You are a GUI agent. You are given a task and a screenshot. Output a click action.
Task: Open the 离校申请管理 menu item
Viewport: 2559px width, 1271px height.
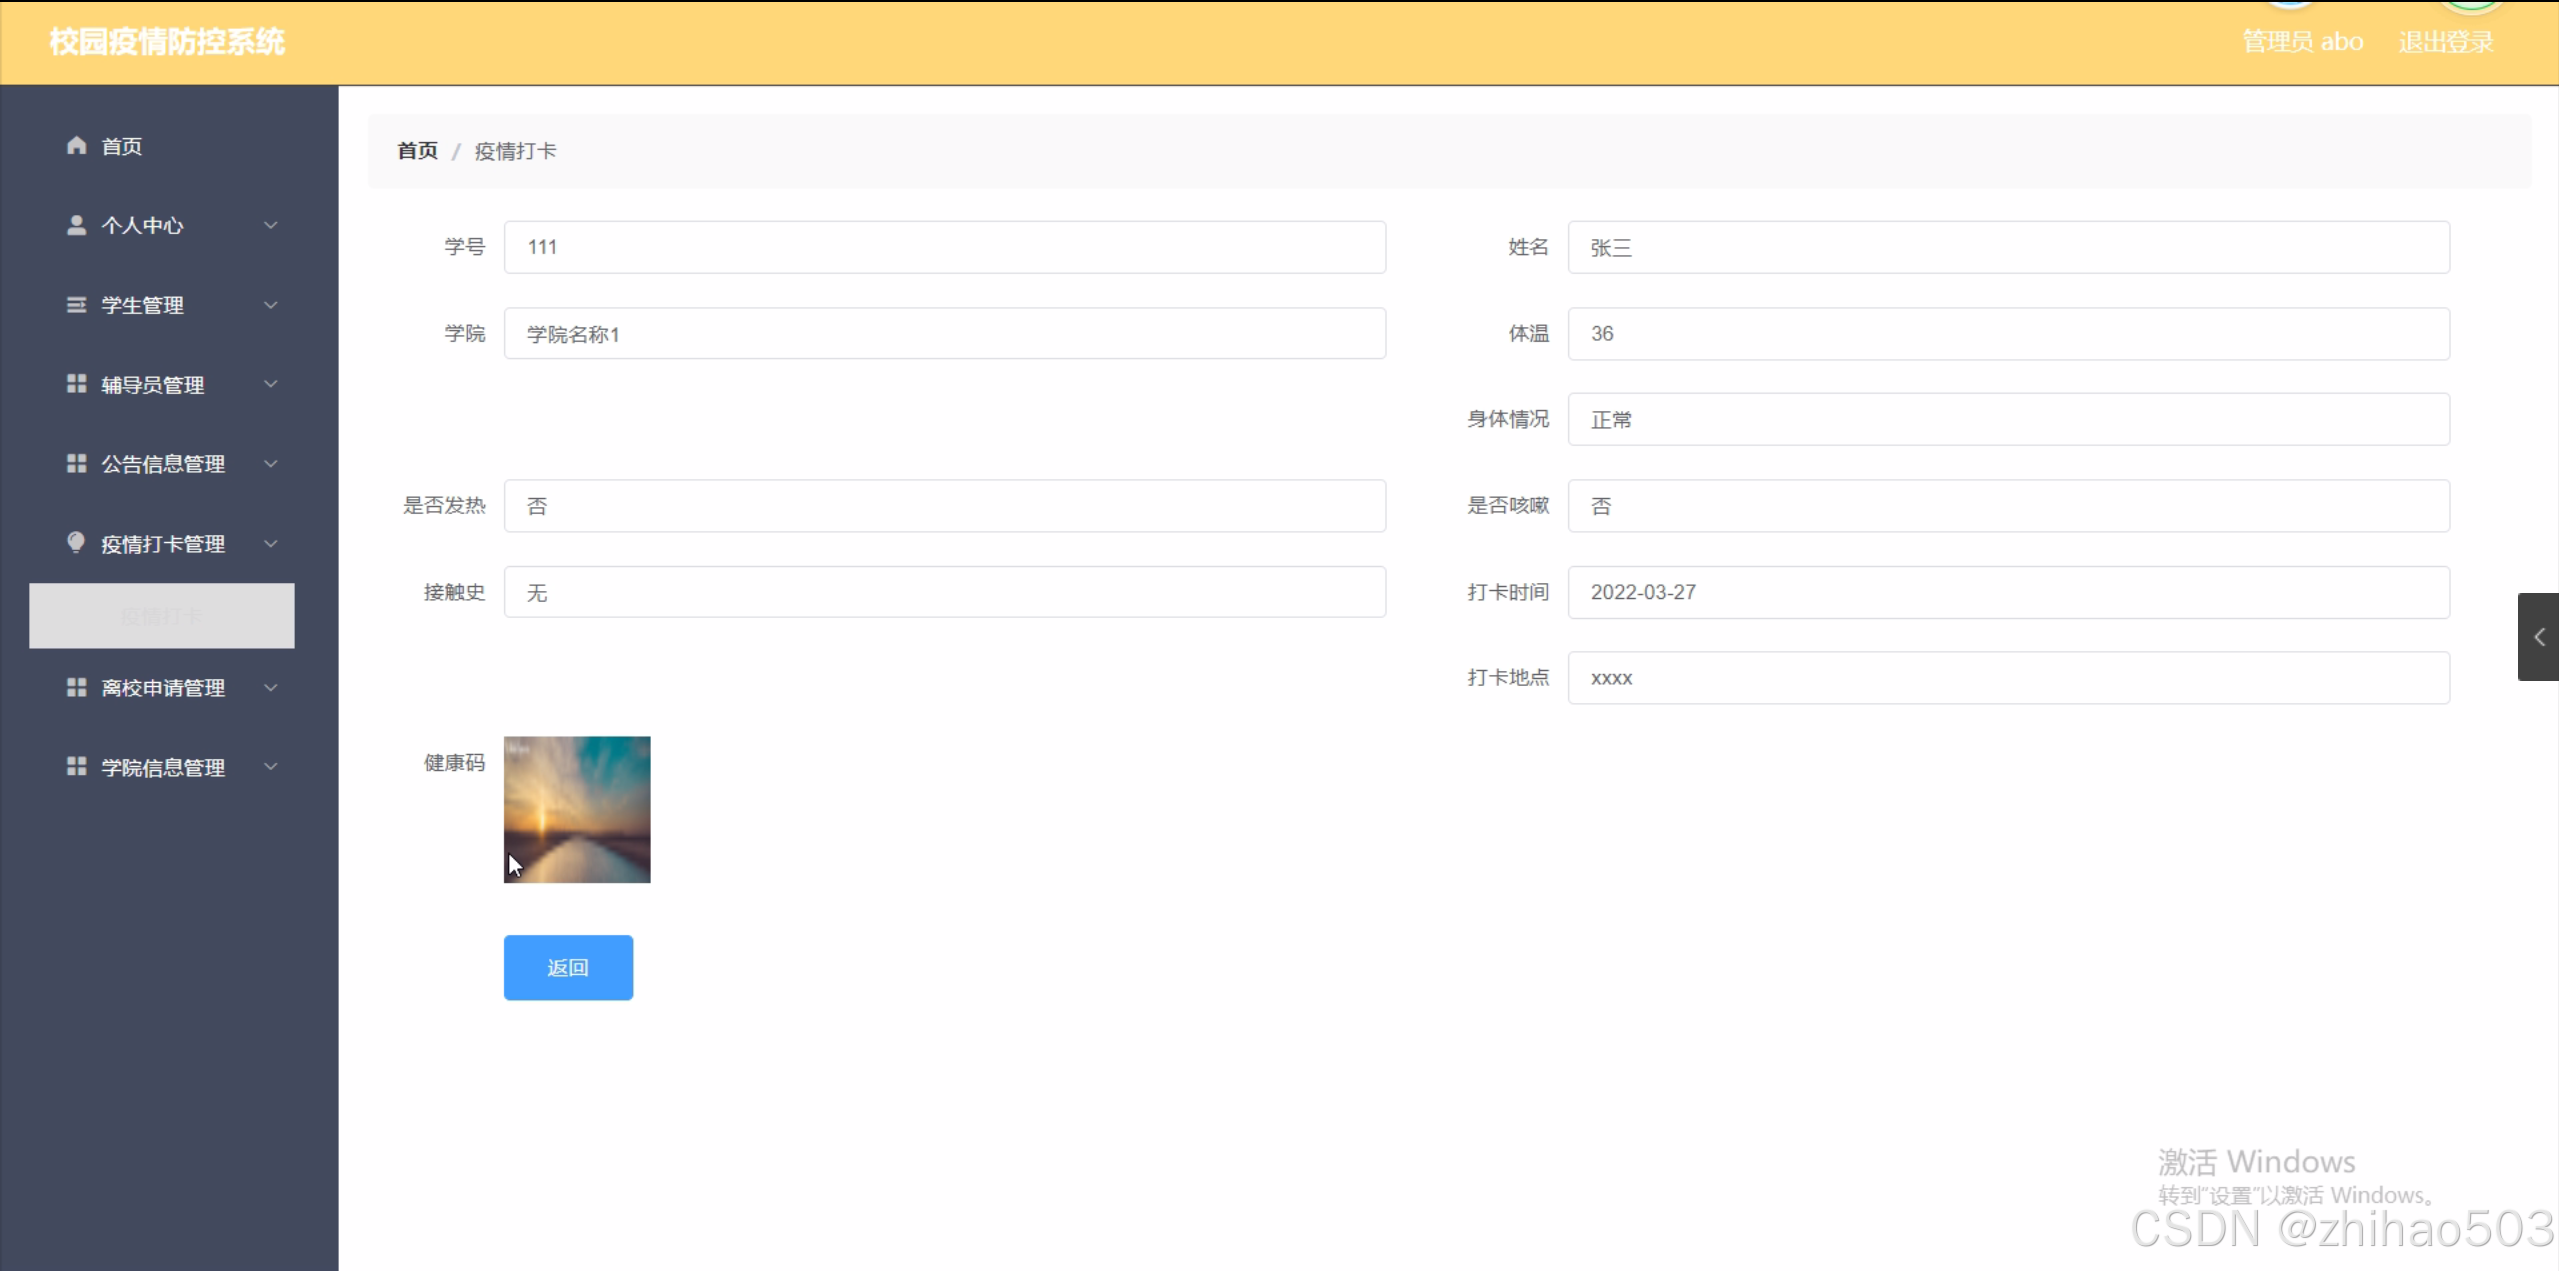click(x=163, y=688)
